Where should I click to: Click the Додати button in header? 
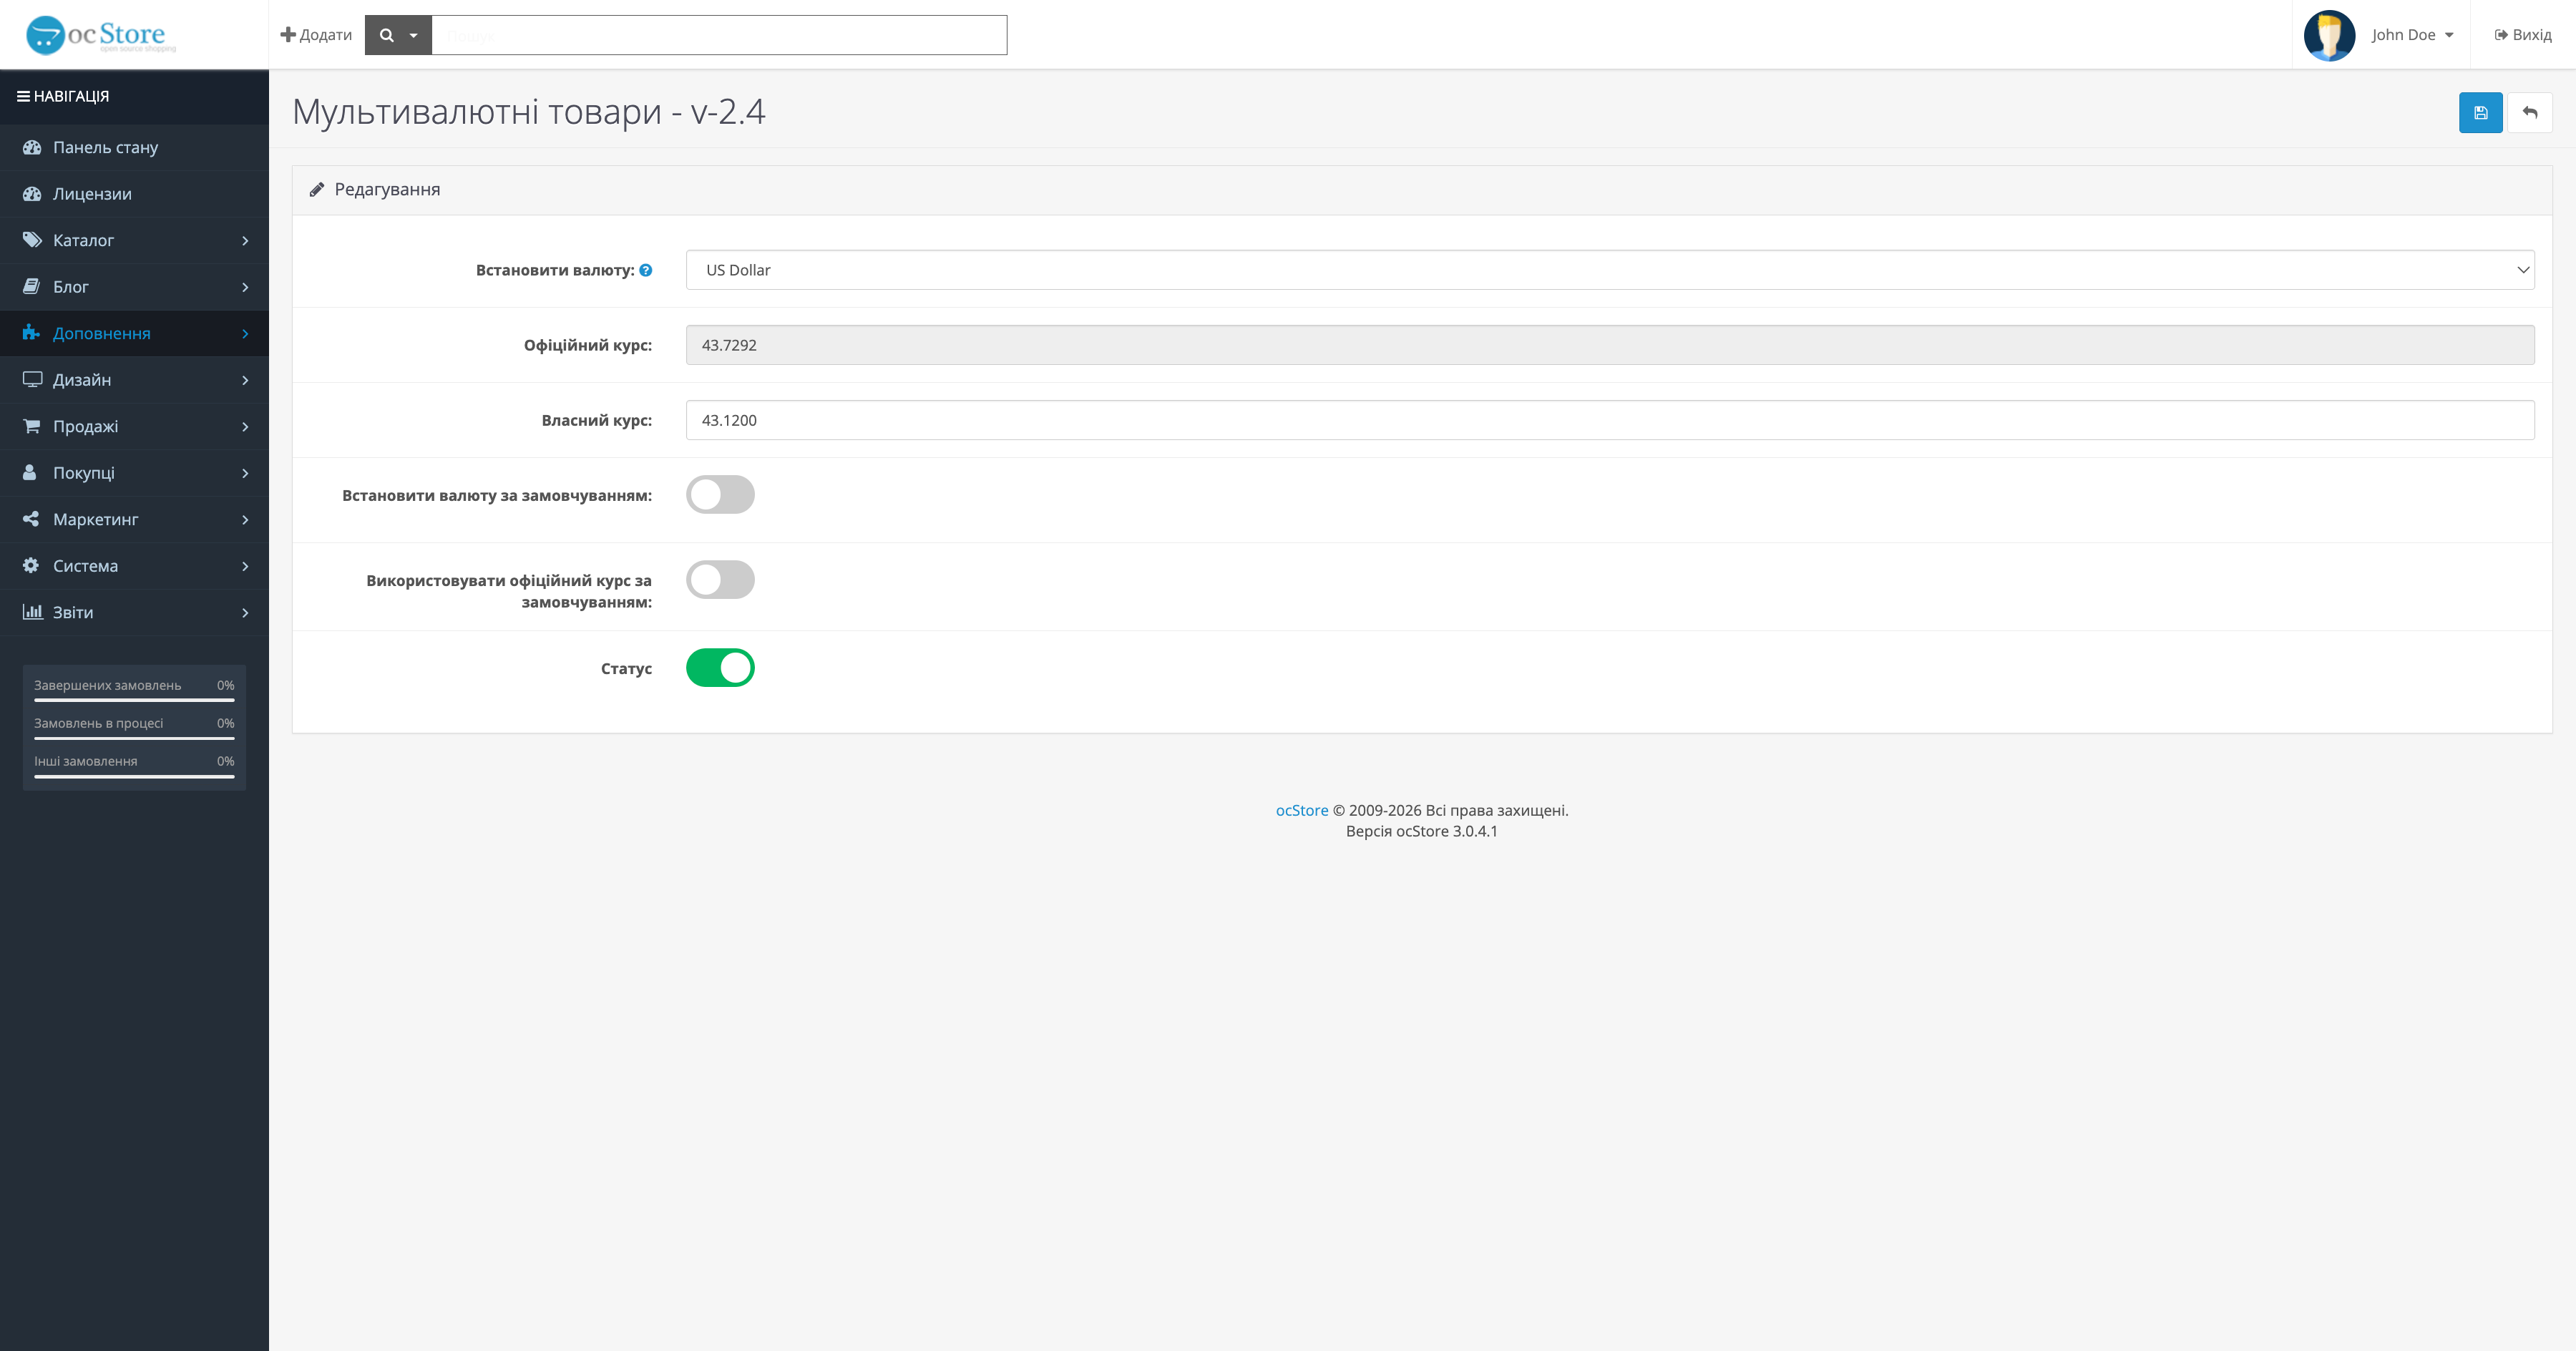point(316,35)
